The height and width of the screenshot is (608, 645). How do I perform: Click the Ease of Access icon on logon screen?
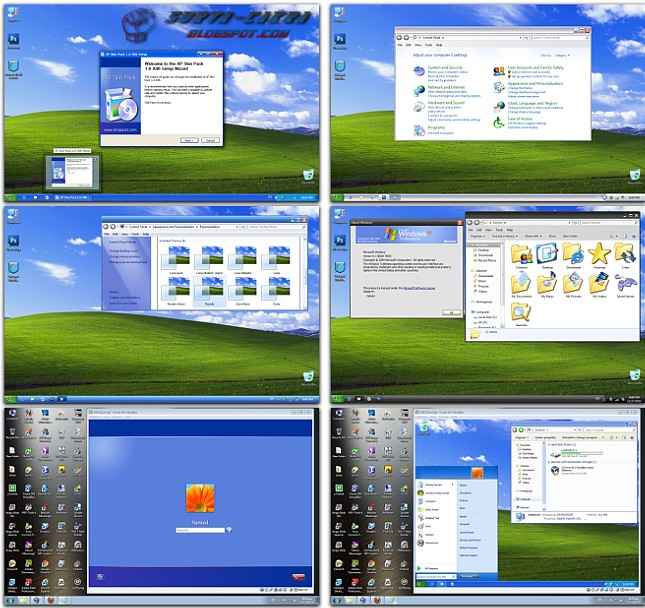pos(100,577)
